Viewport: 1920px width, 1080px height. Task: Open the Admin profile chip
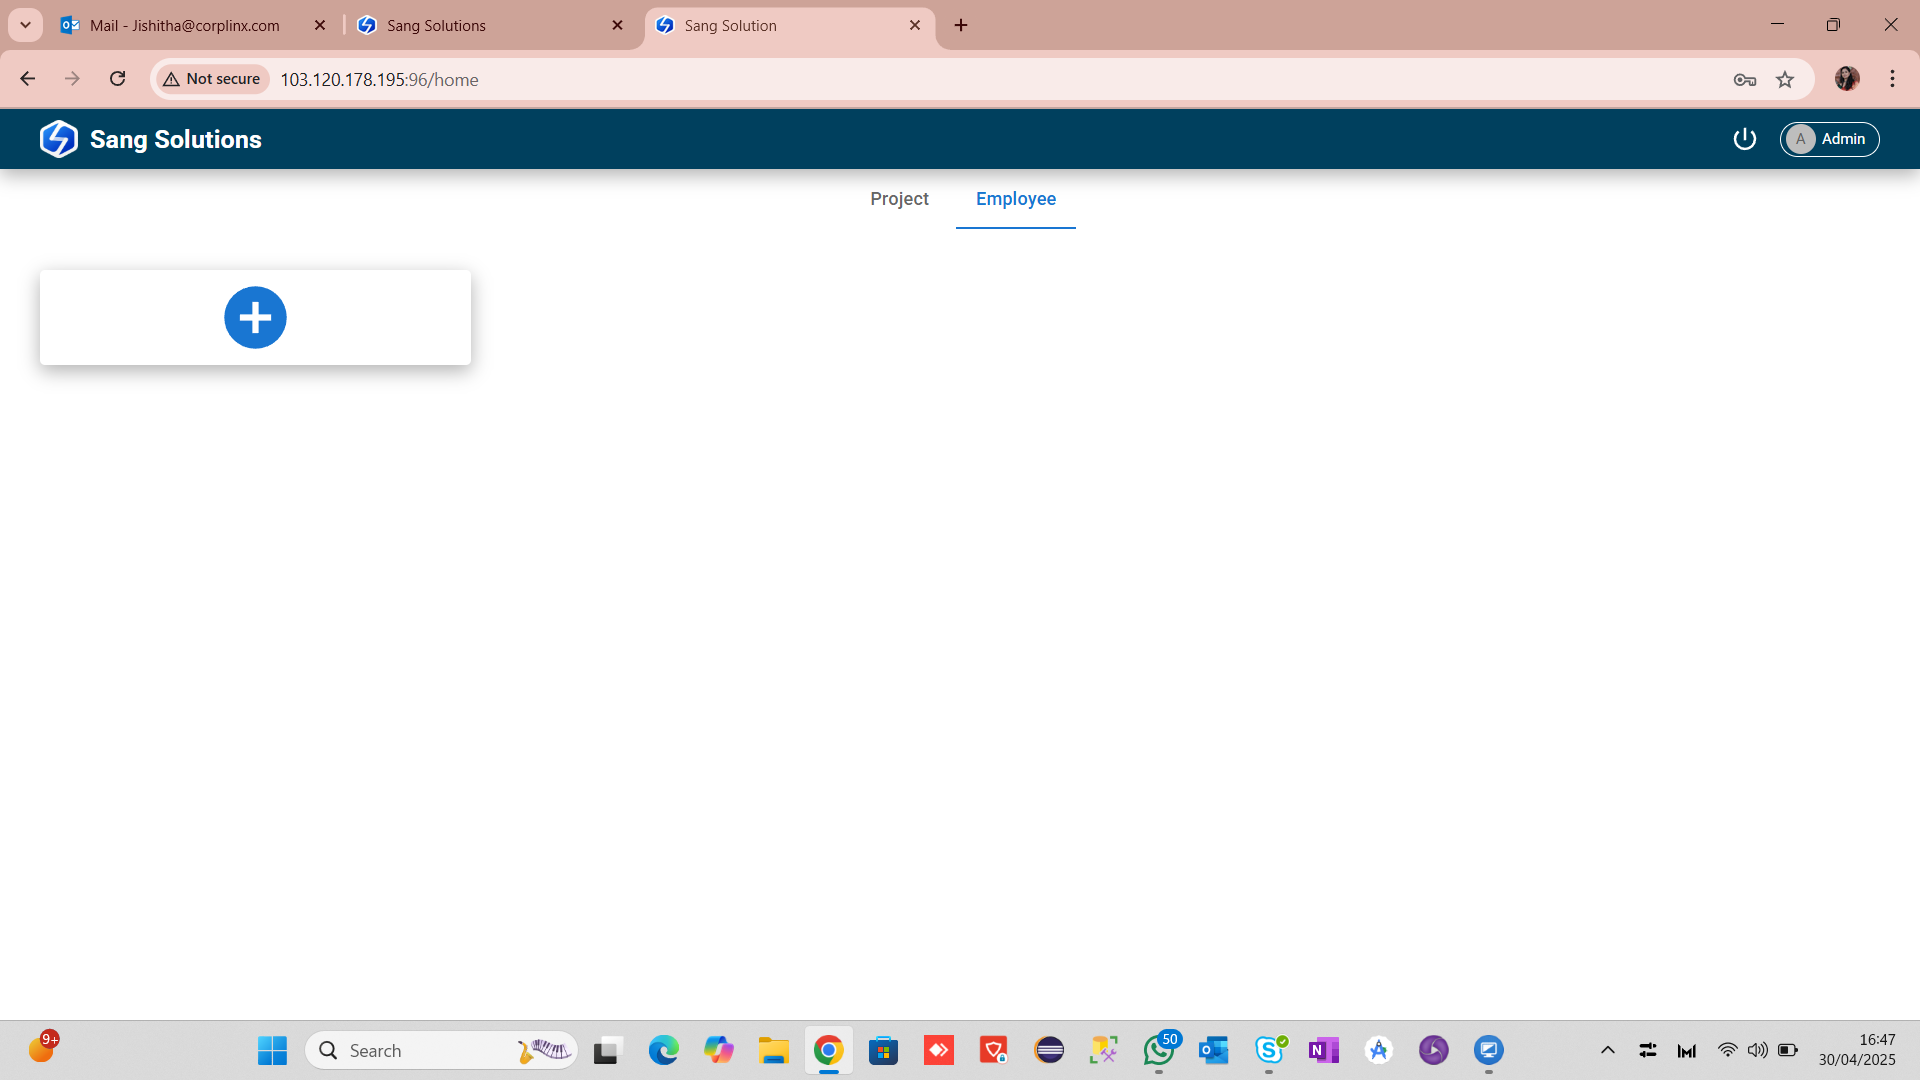[x=1829, y=139]
